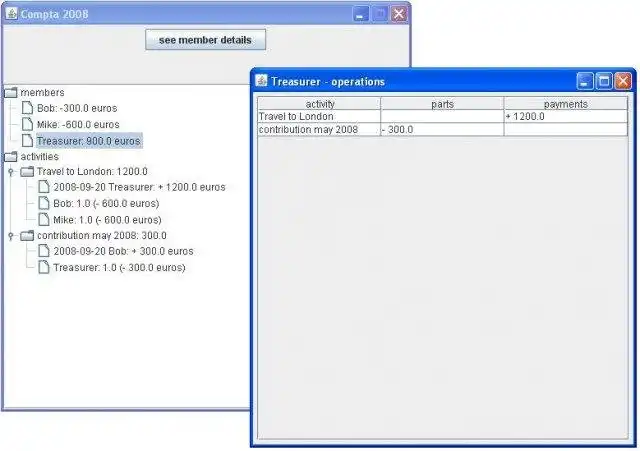
Task: Click the 'activity' column header
Action: pos(320,104)
